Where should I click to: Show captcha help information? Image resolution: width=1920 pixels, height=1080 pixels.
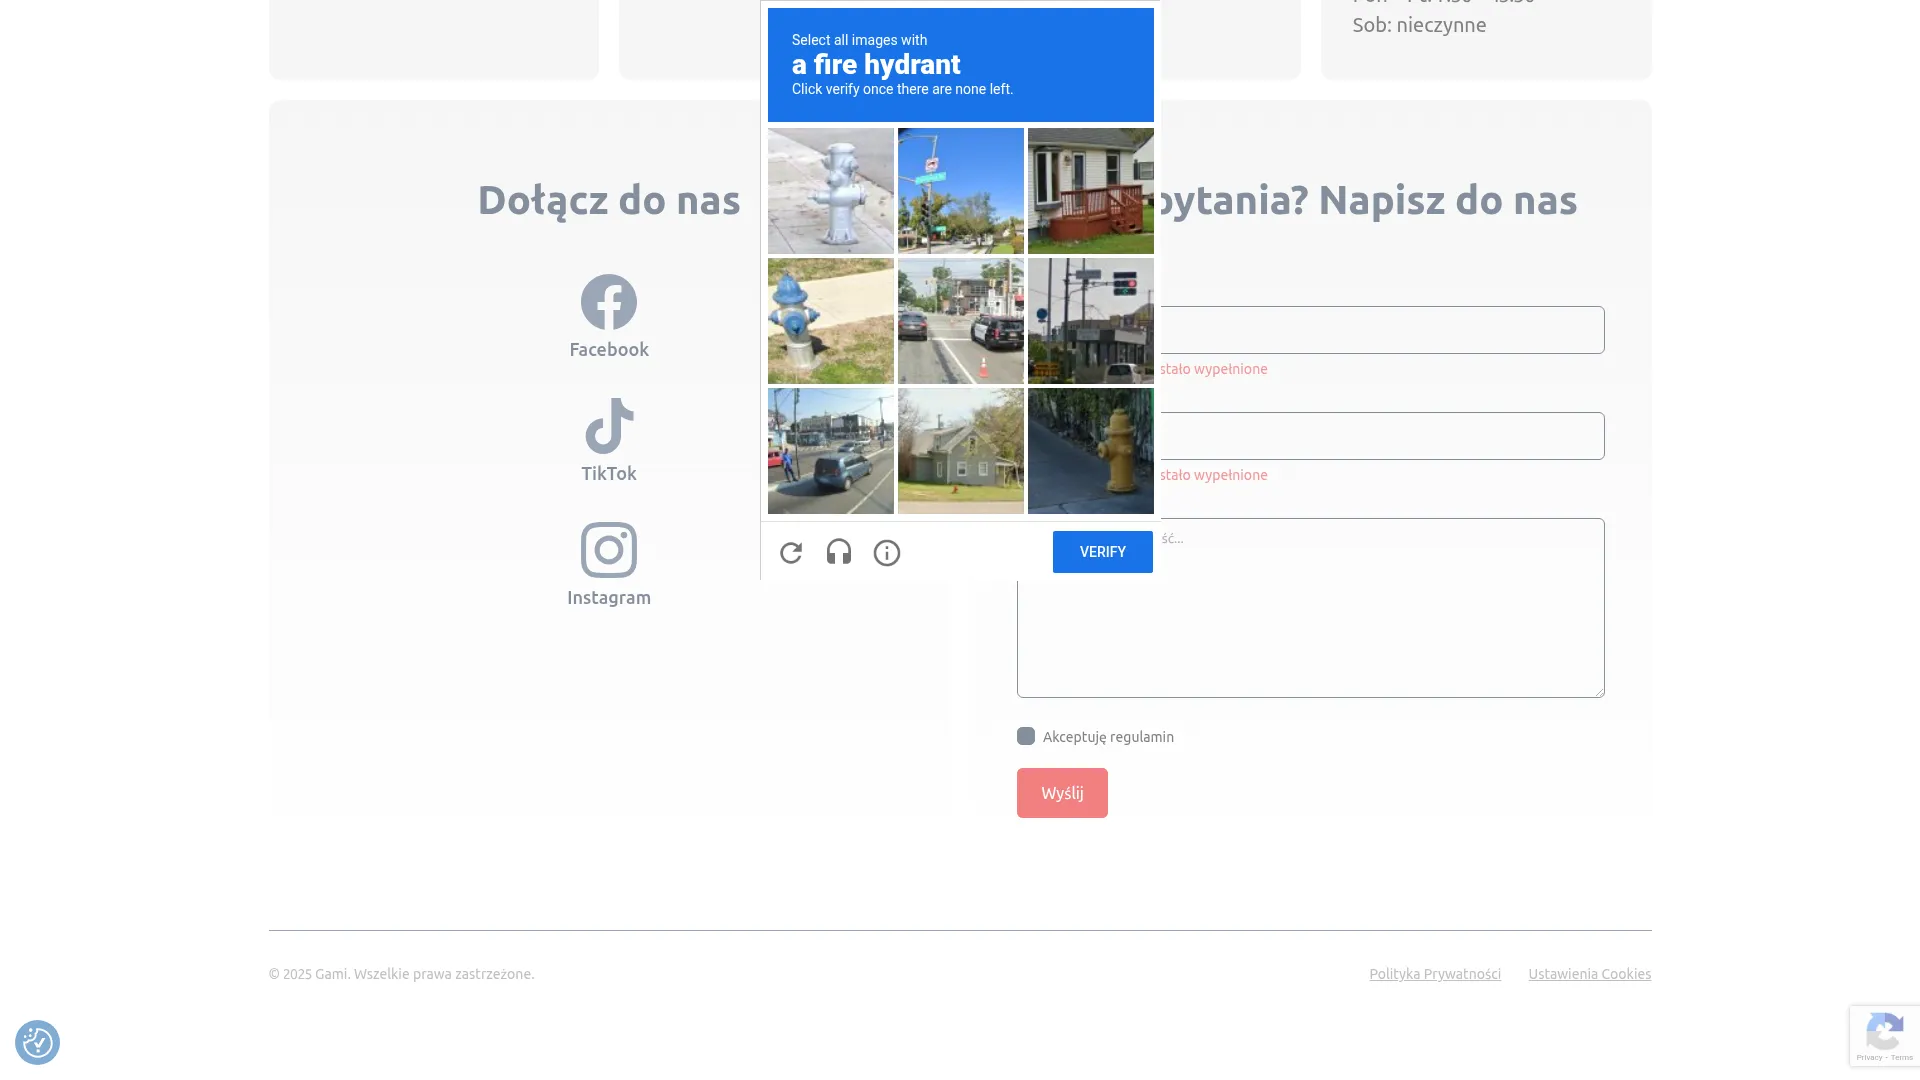886,552
